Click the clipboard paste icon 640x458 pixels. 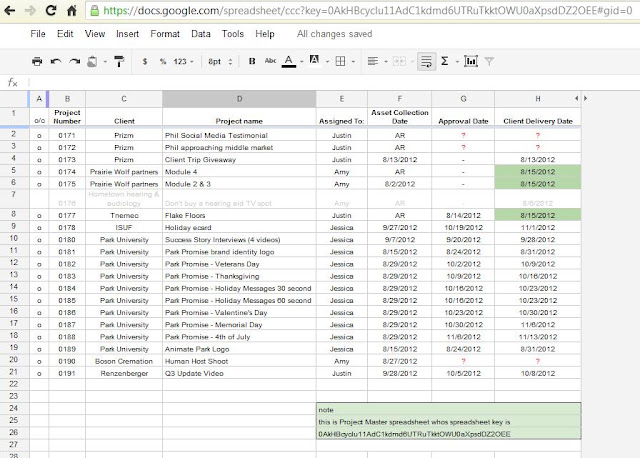(92, 61)
